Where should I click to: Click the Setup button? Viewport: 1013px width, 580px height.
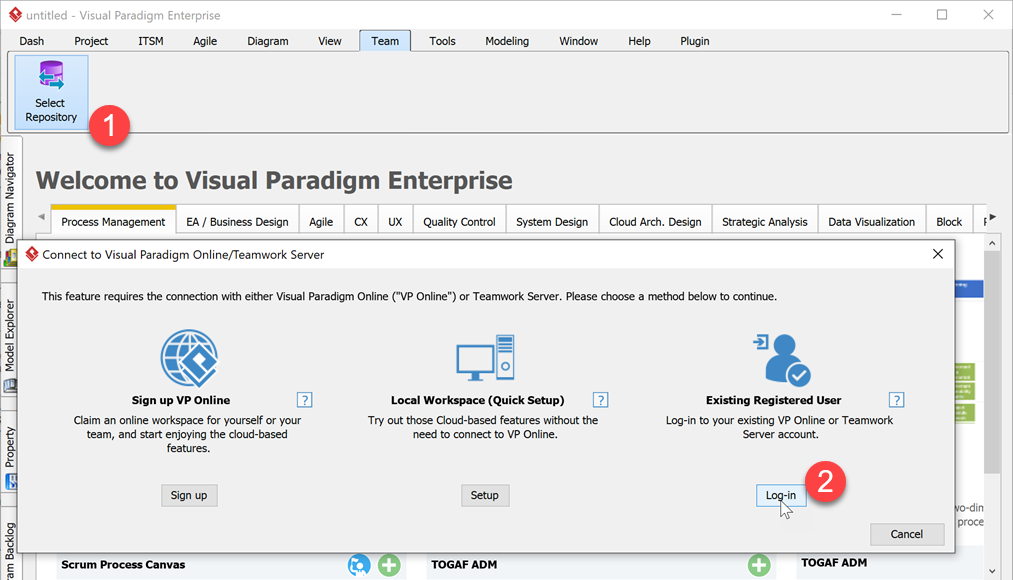[x=485, y=495]
